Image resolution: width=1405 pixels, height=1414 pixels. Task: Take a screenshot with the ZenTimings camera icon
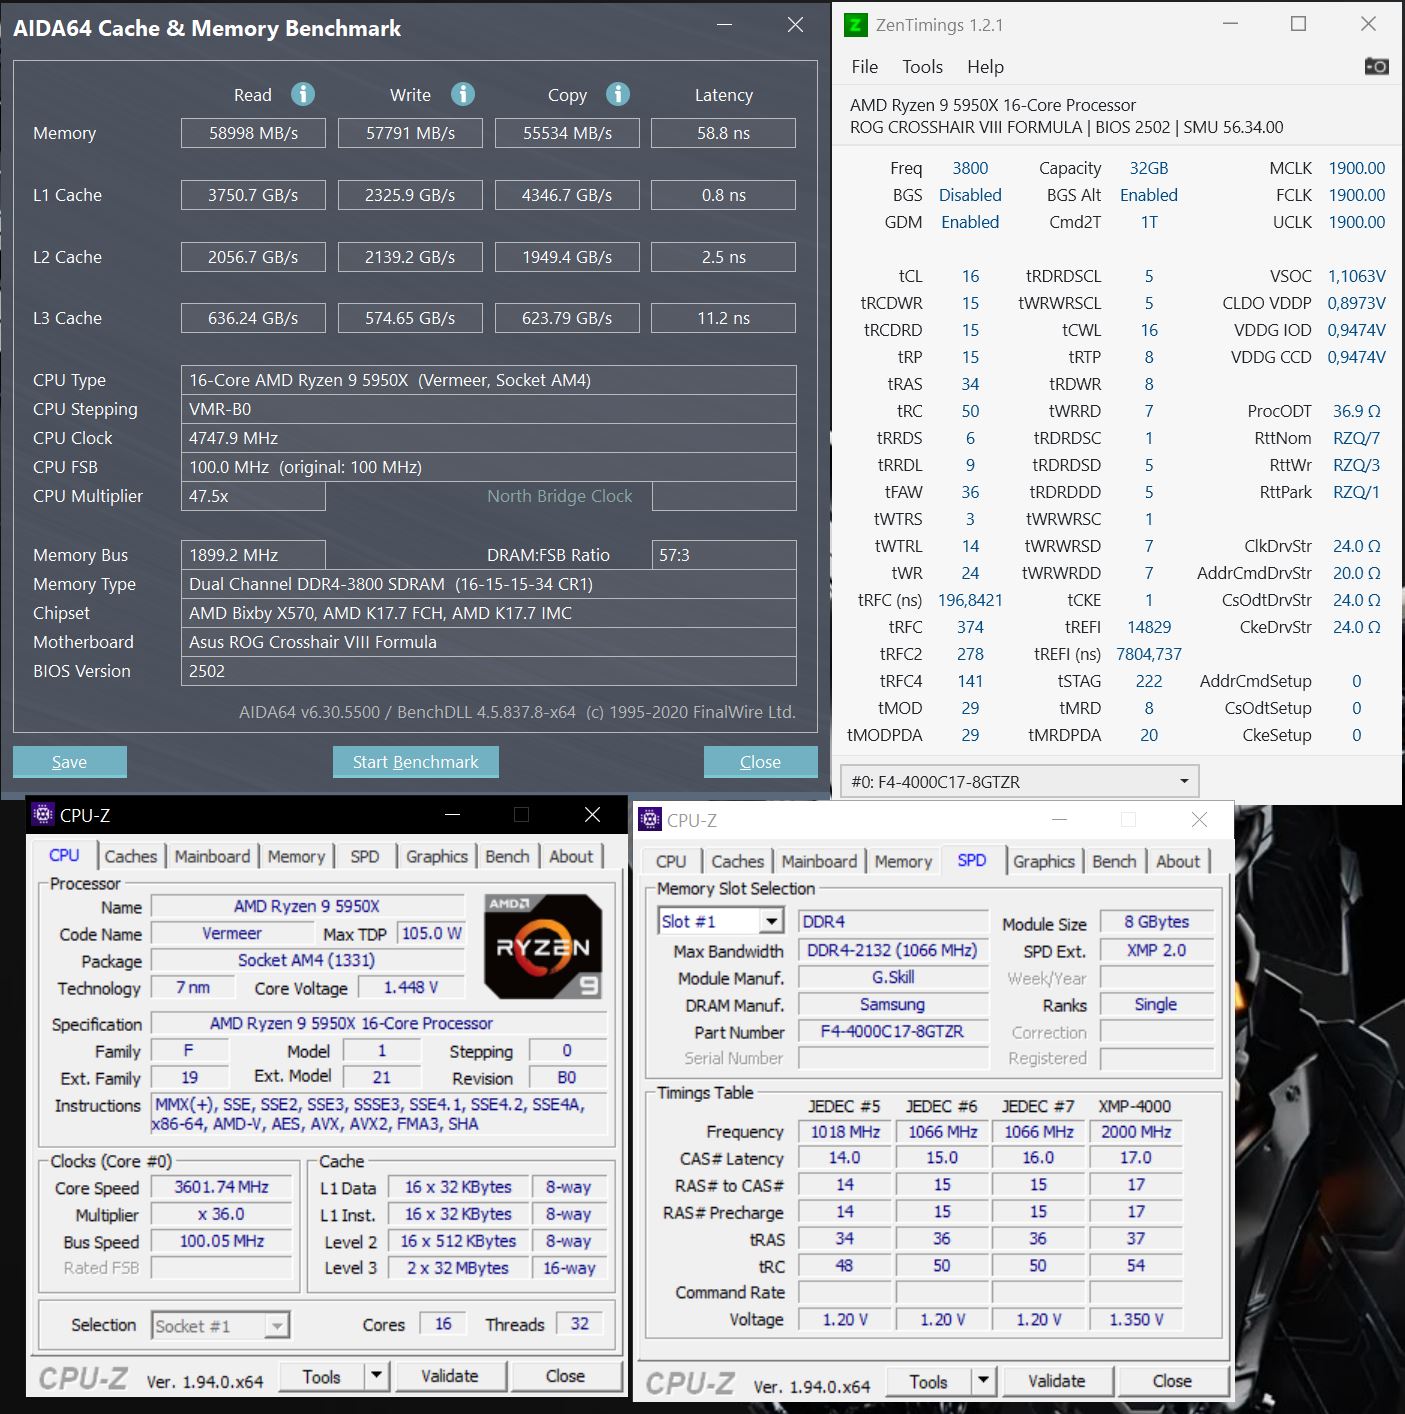[x=1376, y=66]
